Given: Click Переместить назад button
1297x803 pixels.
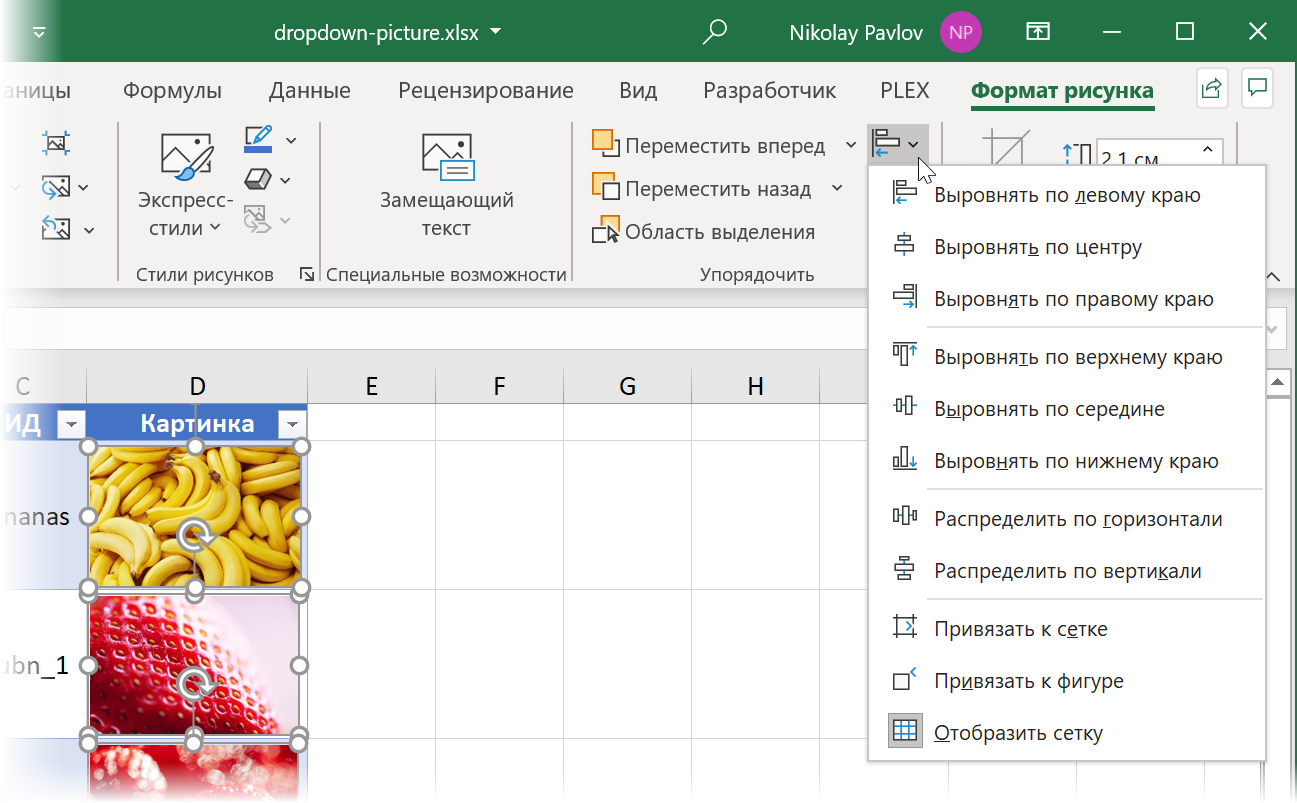Looking at the screenshot, I should (x=702, y=189).
